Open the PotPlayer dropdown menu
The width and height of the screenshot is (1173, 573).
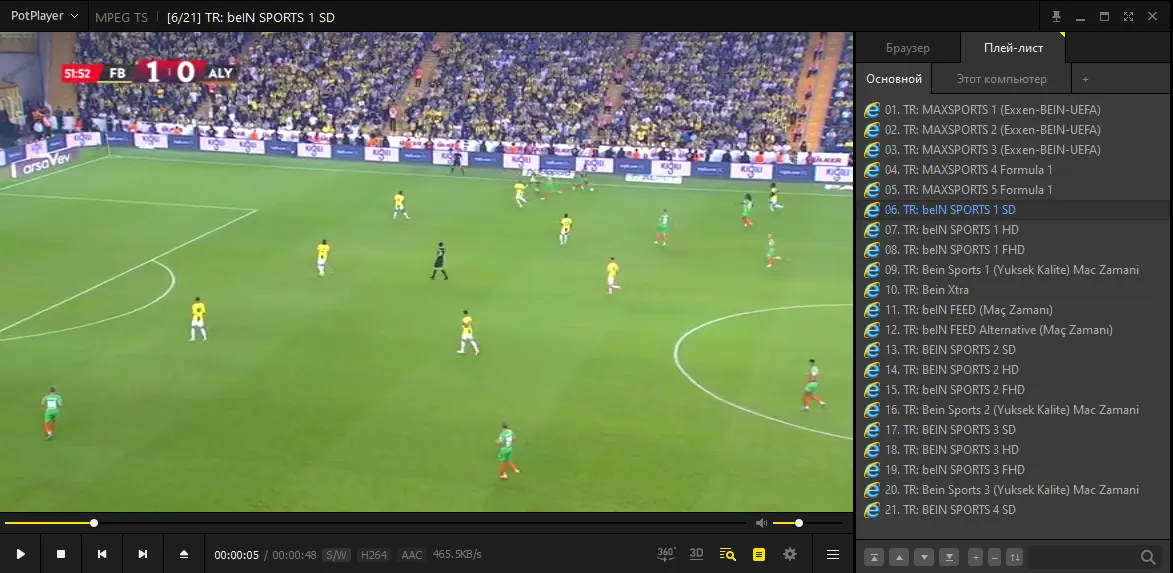click(x=44, y=16)
